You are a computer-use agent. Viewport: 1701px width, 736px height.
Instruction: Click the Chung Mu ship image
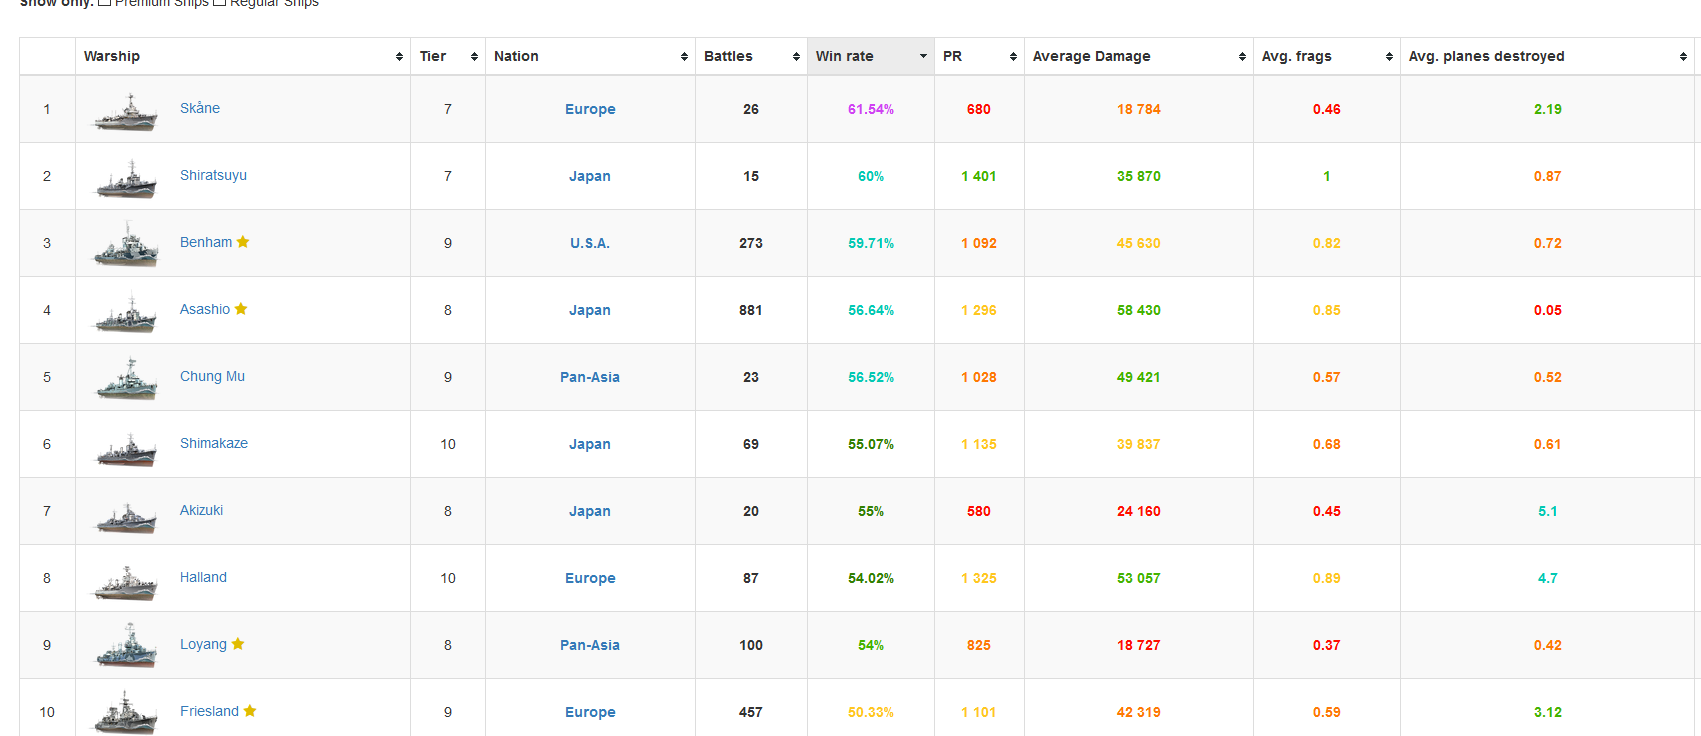coord(126,379)
